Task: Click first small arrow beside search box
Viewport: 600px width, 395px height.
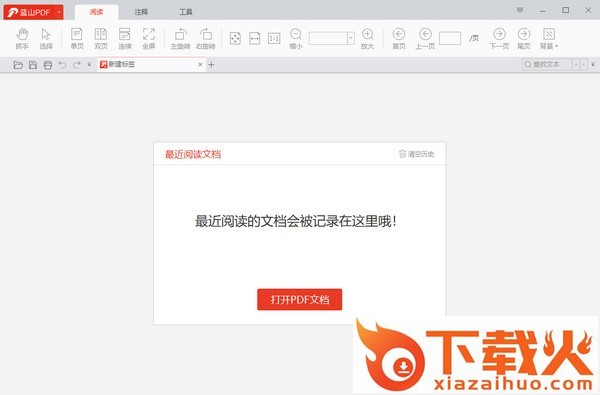Action: coord(576,64)
